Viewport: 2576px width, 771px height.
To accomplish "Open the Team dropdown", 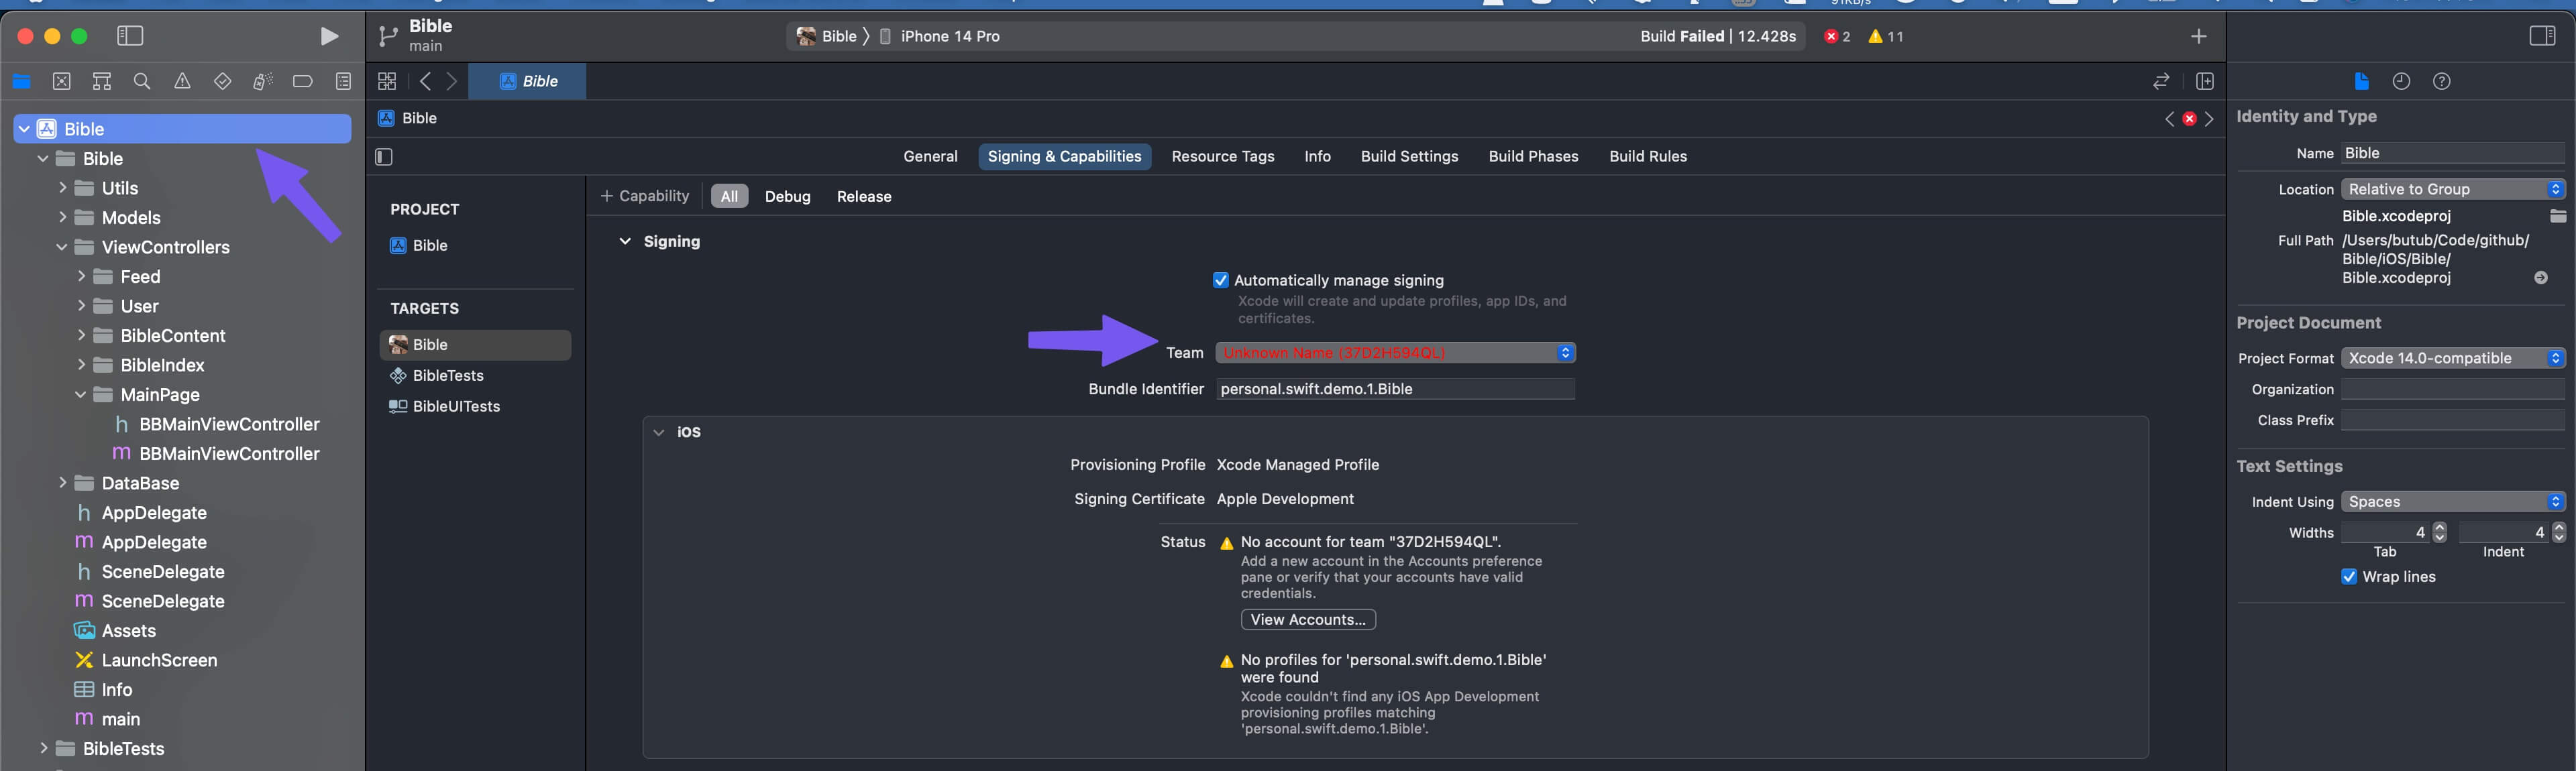I will (x=1396, y=353).
